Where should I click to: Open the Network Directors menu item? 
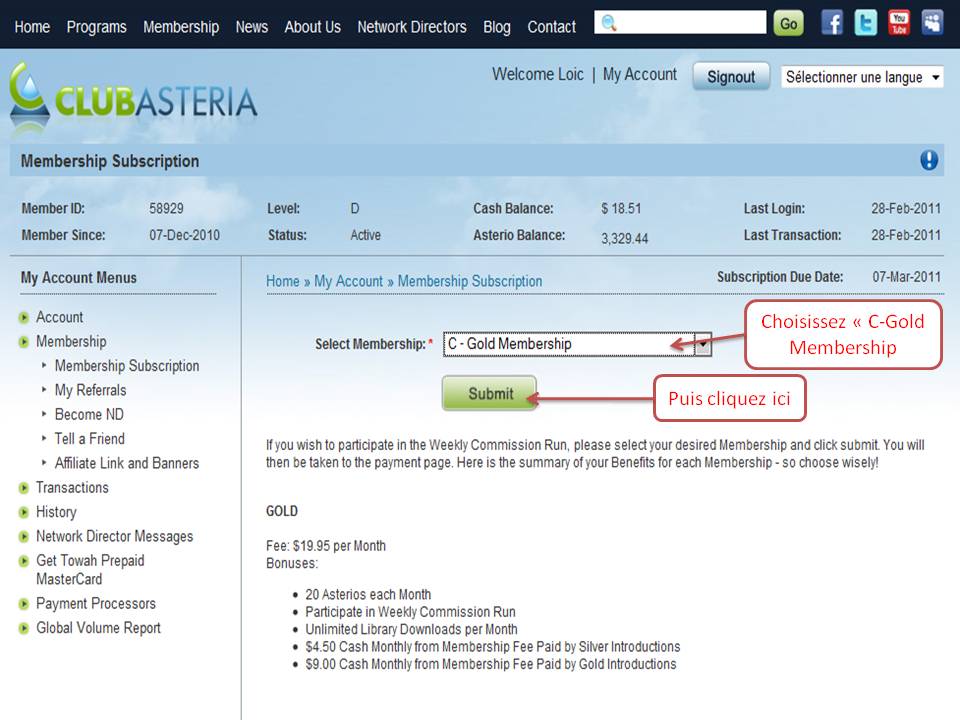coord(412,27)
